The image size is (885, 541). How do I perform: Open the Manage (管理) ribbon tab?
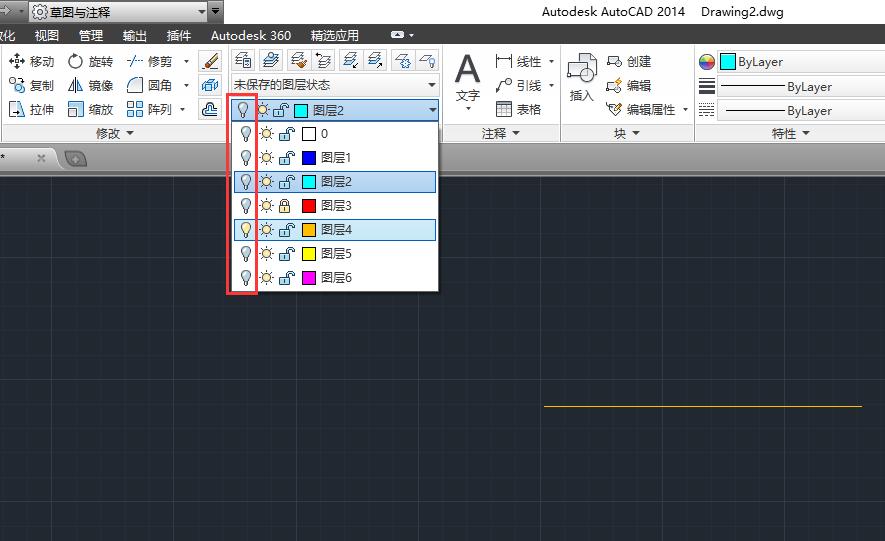pos(90,36)
